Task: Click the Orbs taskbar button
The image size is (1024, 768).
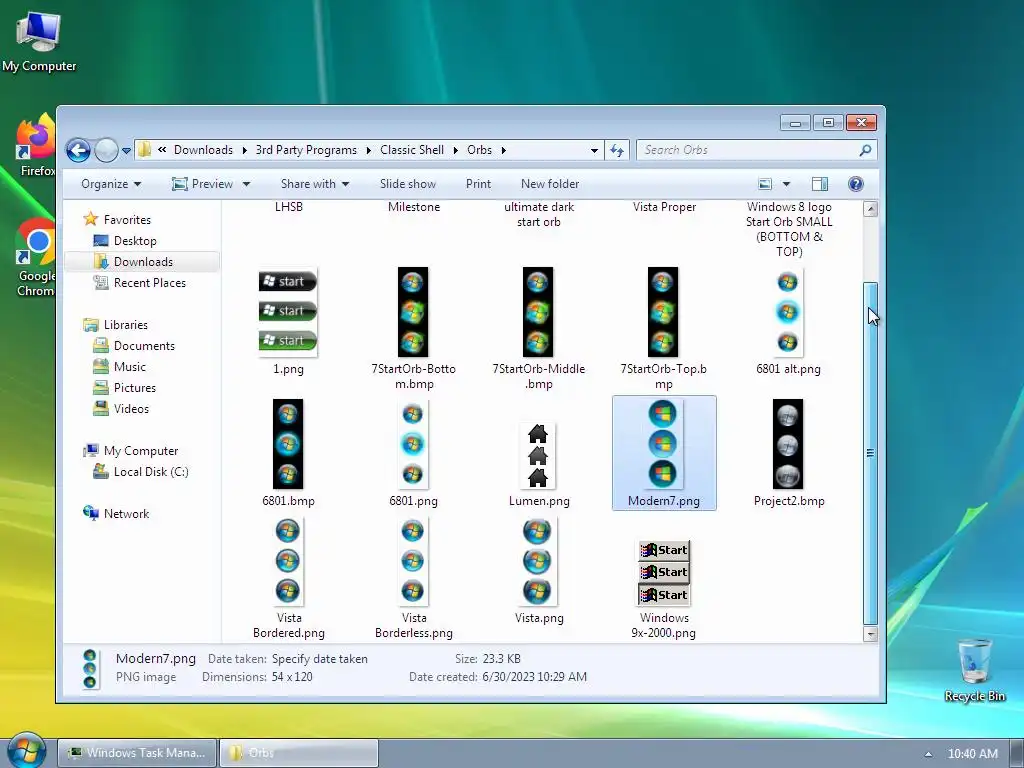Action: (x=299, y=753)
